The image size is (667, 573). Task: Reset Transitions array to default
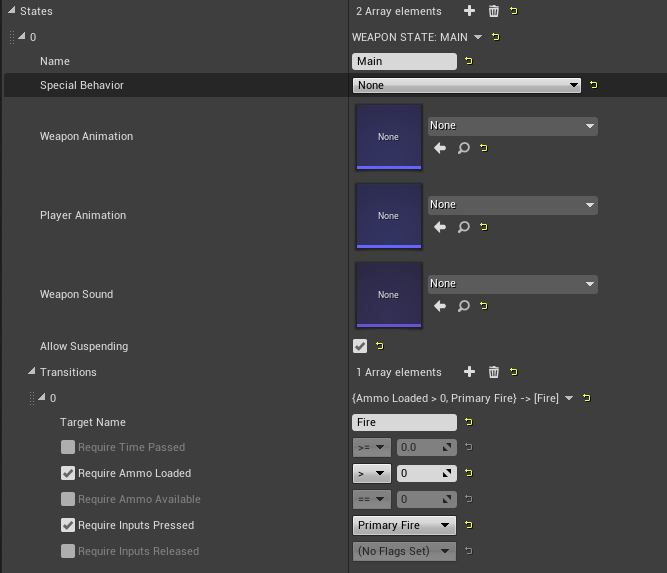point(514,372)
